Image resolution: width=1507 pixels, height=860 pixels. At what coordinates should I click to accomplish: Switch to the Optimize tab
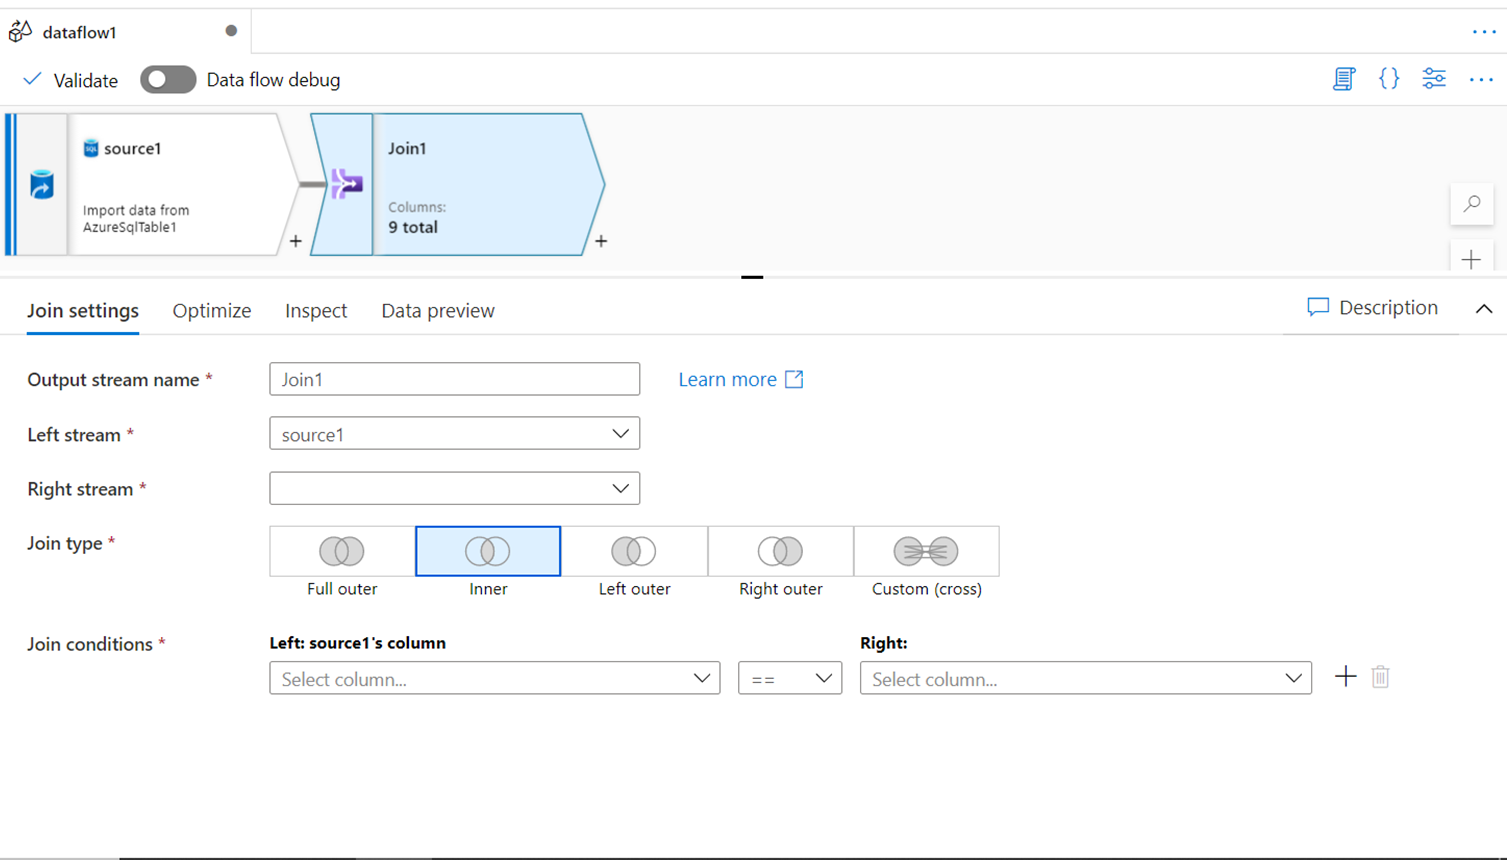click(212, 311)
